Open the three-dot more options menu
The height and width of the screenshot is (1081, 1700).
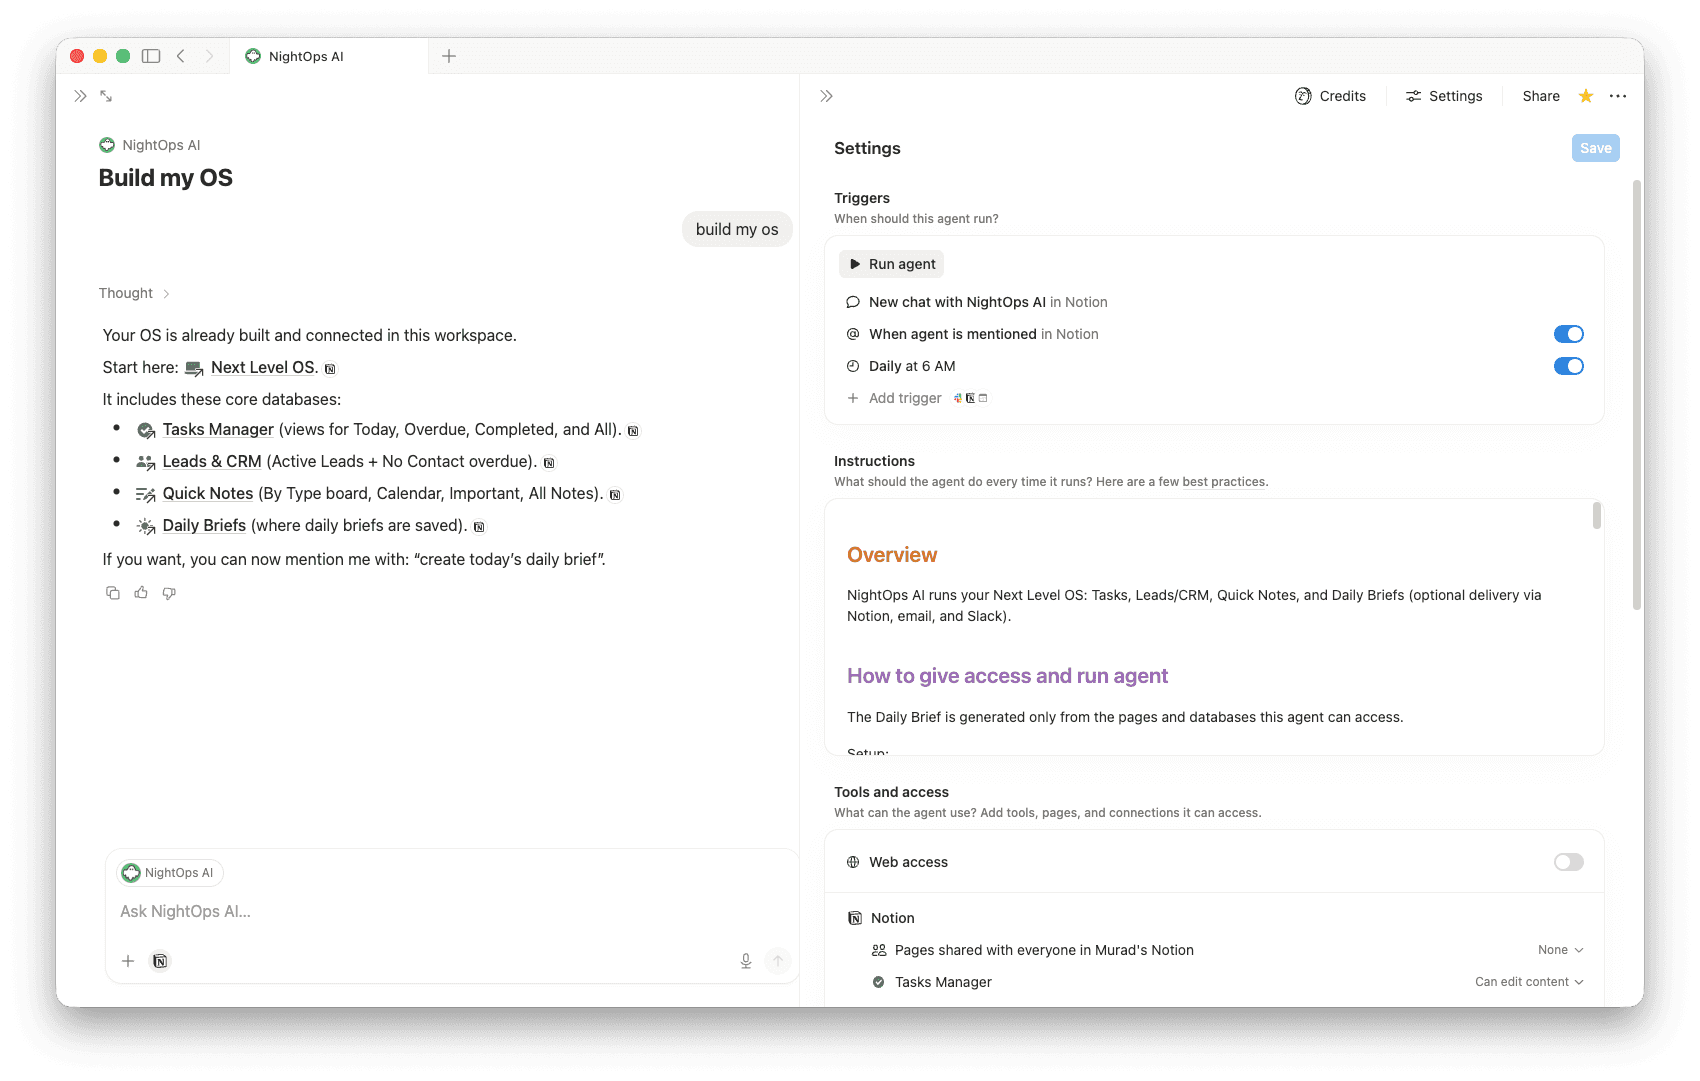[1618, 96]
